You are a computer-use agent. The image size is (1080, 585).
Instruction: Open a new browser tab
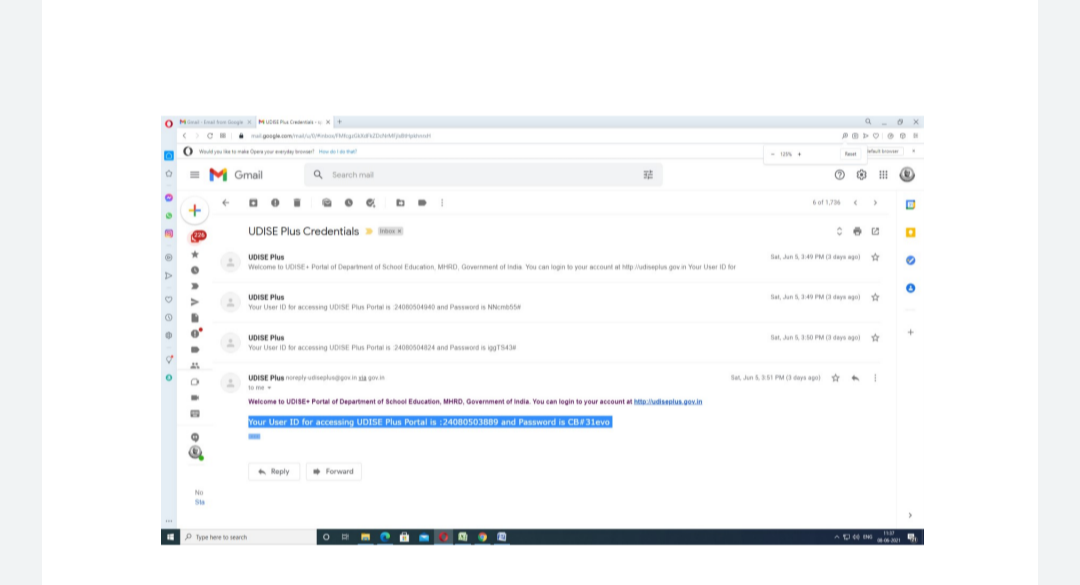pos(340,122)
